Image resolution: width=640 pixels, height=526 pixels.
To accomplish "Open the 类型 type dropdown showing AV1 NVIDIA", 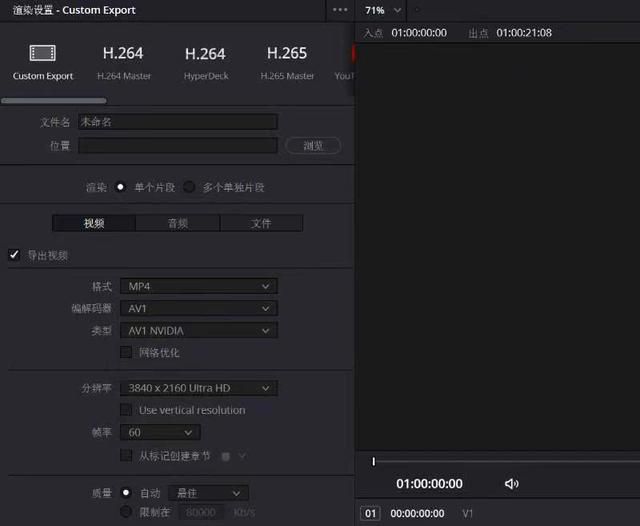I will pos(199,331).
